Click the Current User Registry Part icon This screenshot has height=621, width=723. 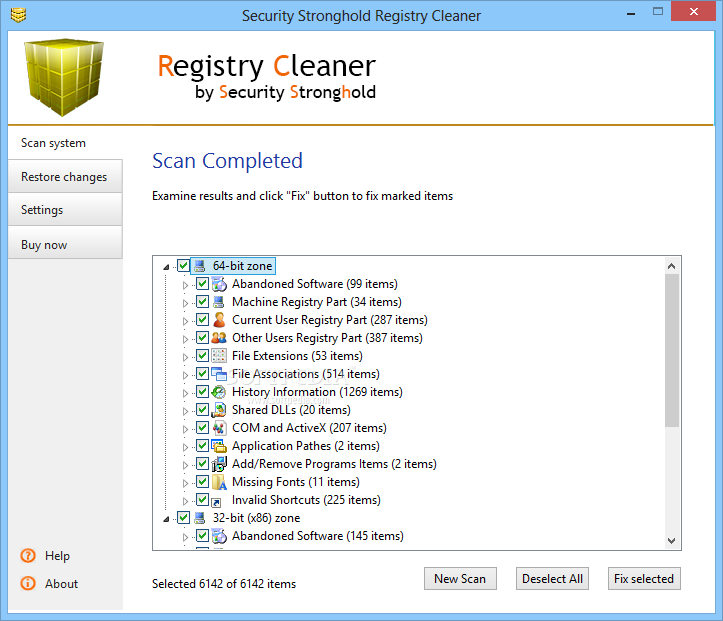219,320
